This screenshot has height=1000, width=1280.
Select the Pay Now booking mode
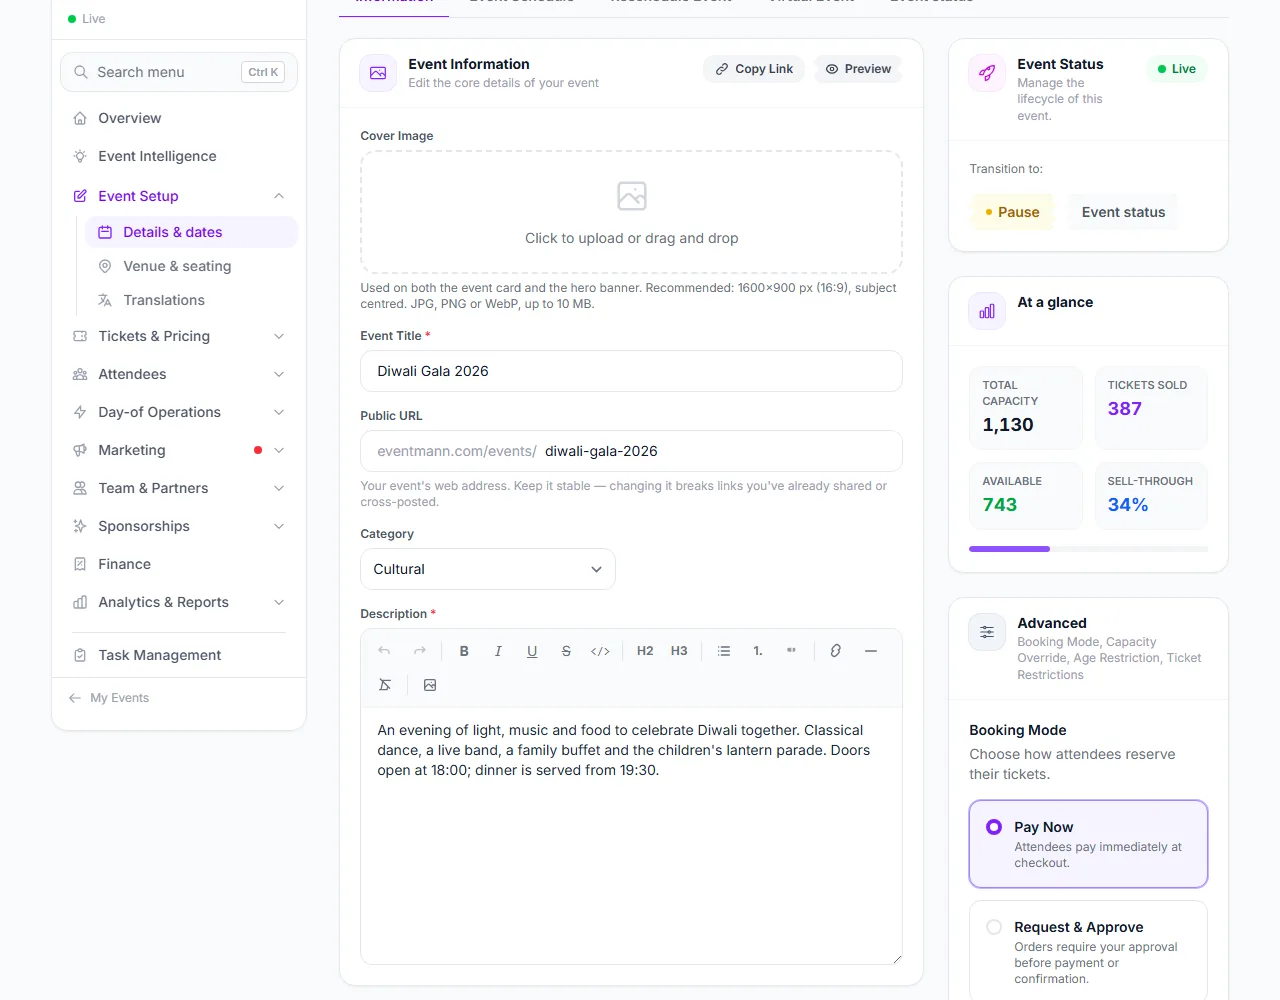pos(1088,844)
